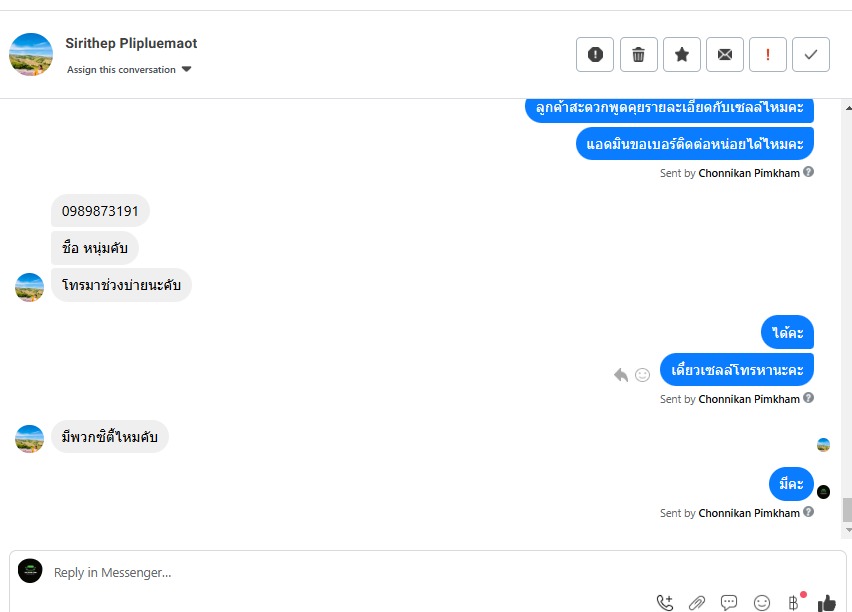Send a thumbs-up like
The width and height of the screenshot is (852, 612).
[826, 603]
